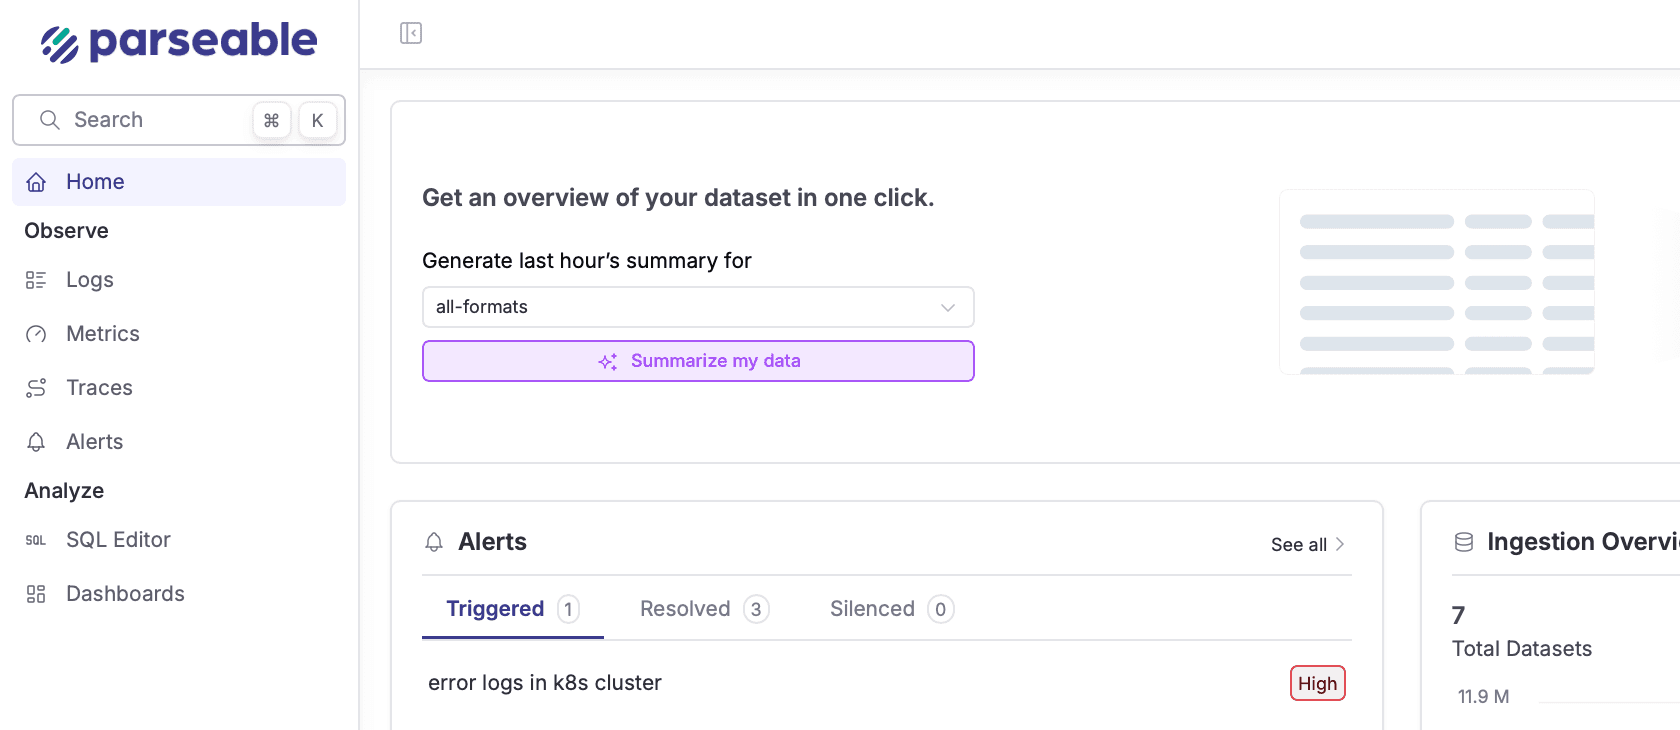1680x730 pixels.
Task: Expand See all alerts with the chevron
Action: point(1340,544)
